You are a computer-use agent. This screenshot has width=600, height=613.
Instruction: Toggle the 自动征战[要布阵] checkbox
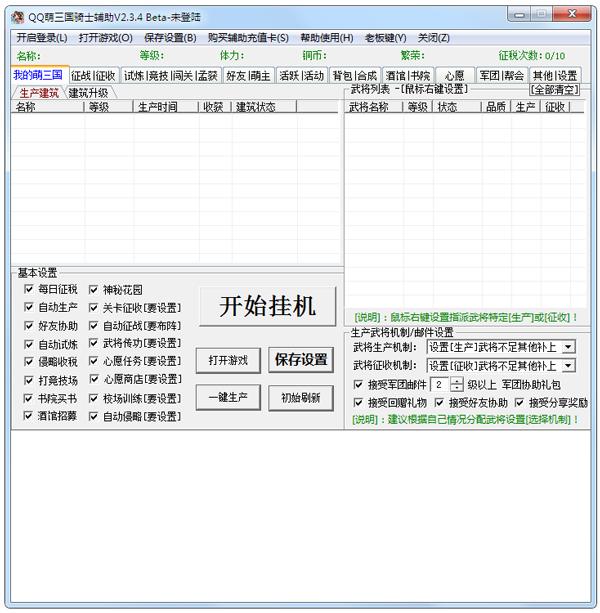tap(93, 325)
